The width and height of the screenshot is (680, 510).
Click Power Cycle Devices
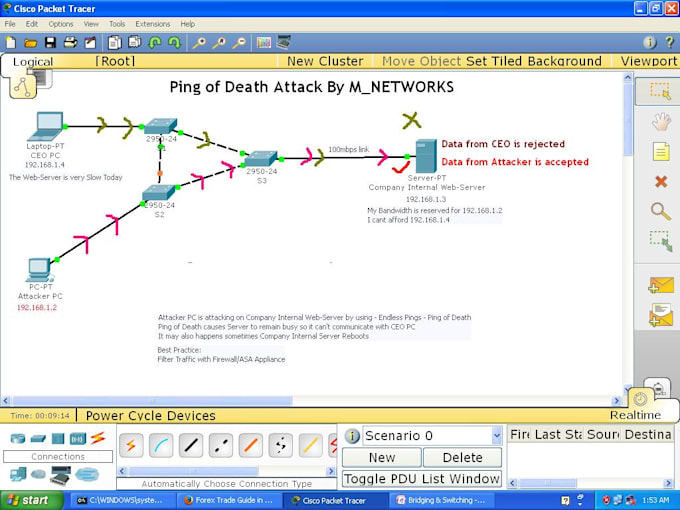[150, 415]
